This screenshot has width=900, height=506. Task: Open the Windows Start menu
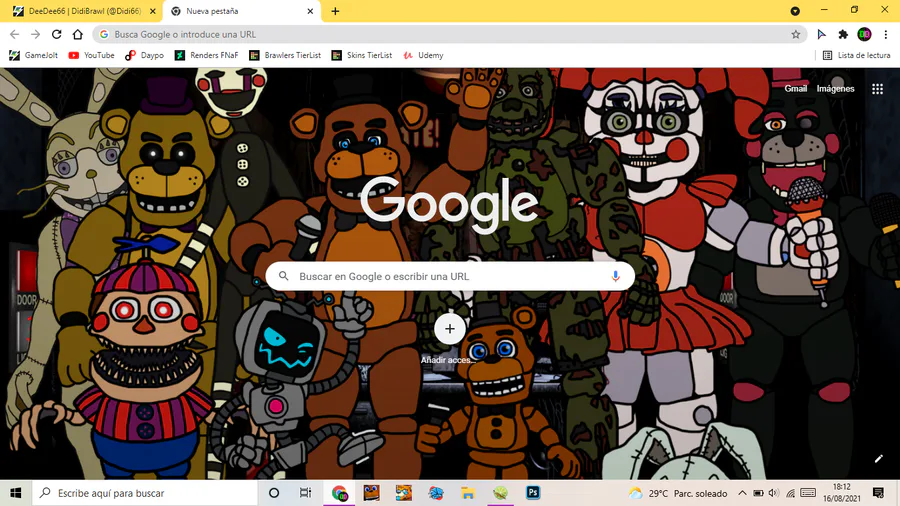(15, 493)
